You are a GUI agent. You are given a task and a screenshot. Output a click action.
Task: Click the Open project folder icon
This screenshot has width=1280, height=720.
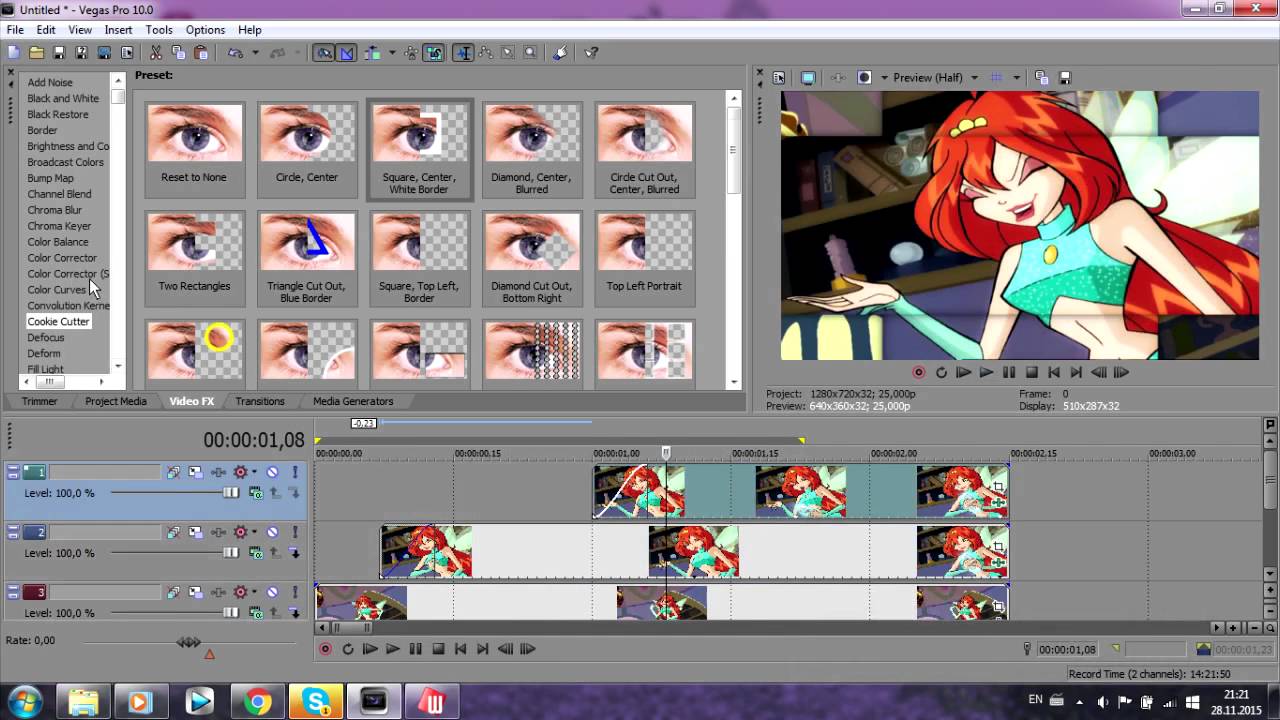(x=36, y=53)
